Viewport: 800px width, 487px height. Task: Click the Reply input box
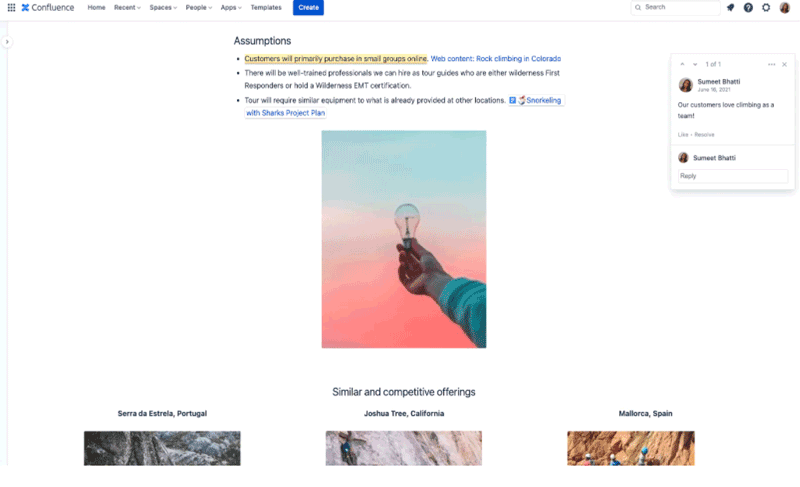(733, 176)
